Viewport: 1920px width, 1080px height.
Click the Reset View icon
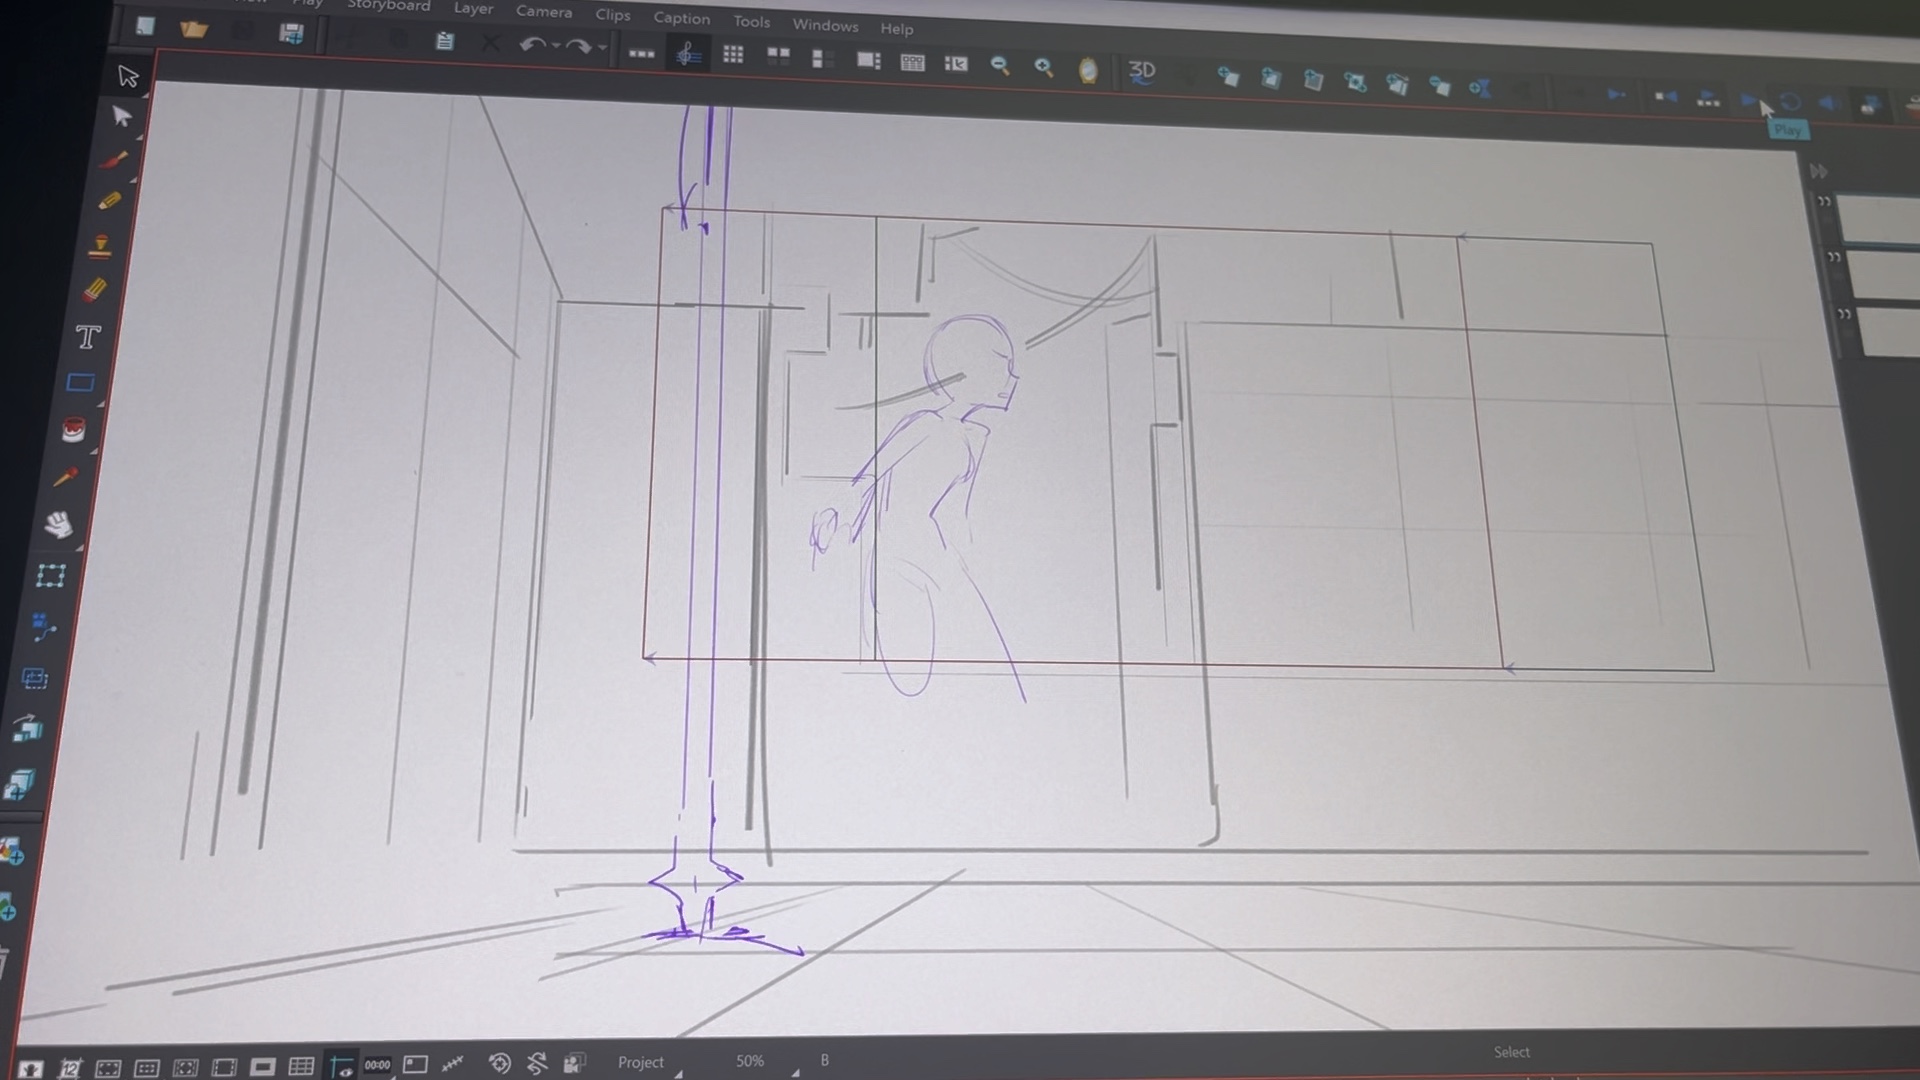click(499, 1063)
